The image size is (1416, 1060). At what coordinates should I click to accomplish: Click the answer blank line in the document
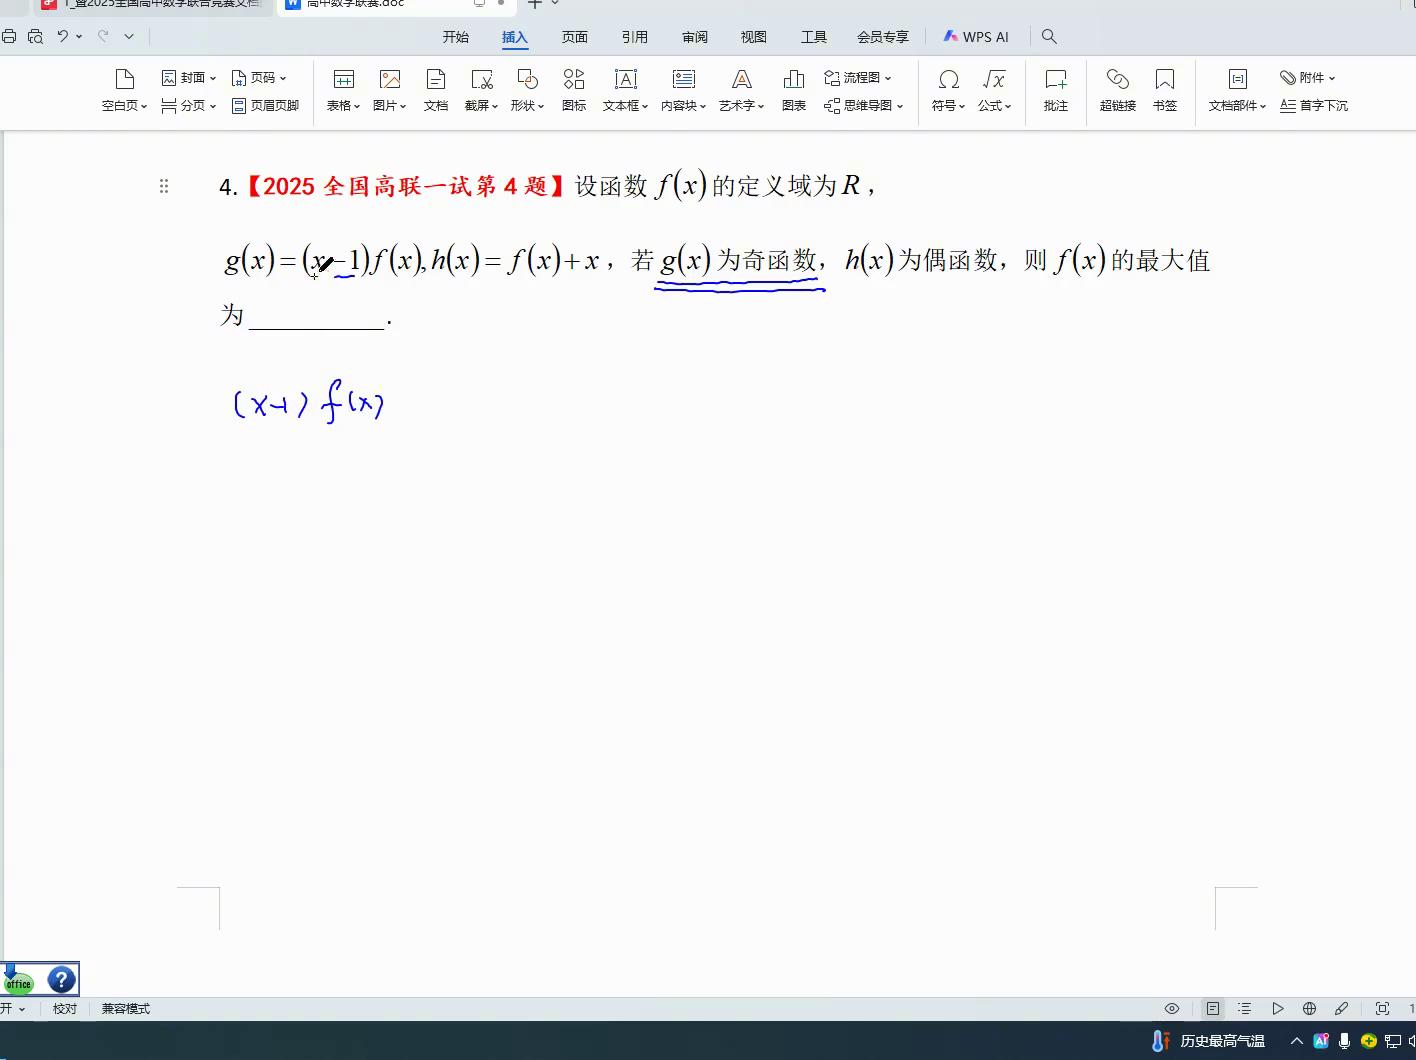pyautogui.click(x=317, y=318)
